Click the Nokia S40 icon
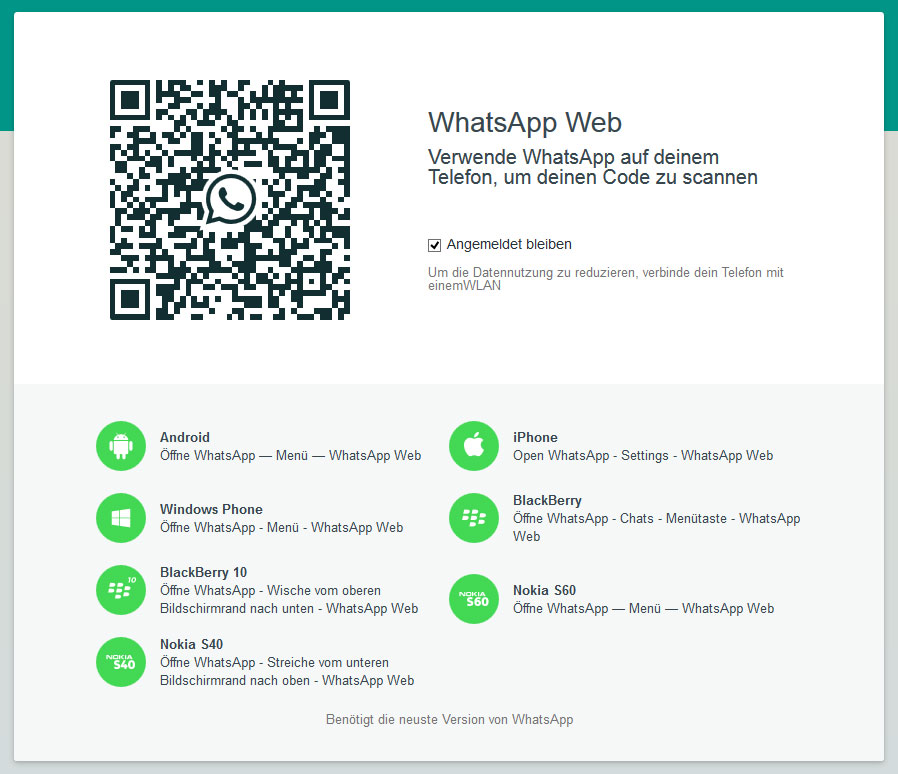The image size is (898, 774). (121, 662)
